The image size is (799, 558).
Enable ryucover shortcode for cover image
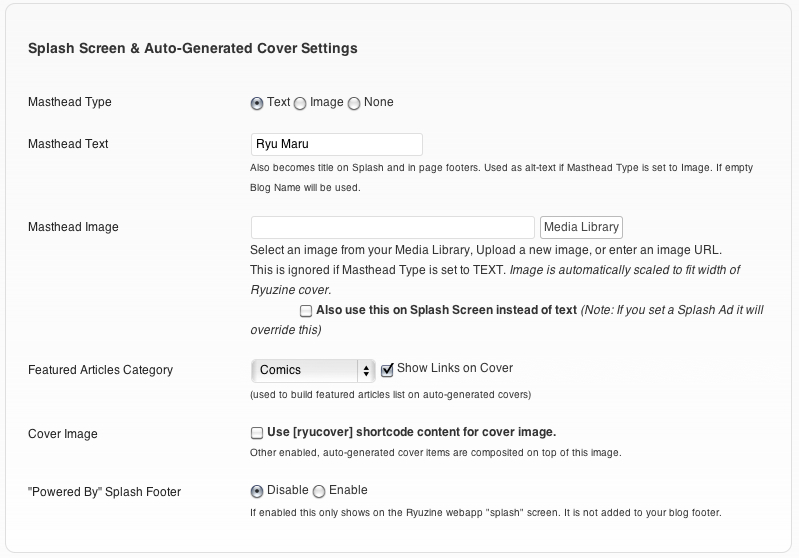tap(257, 433)
